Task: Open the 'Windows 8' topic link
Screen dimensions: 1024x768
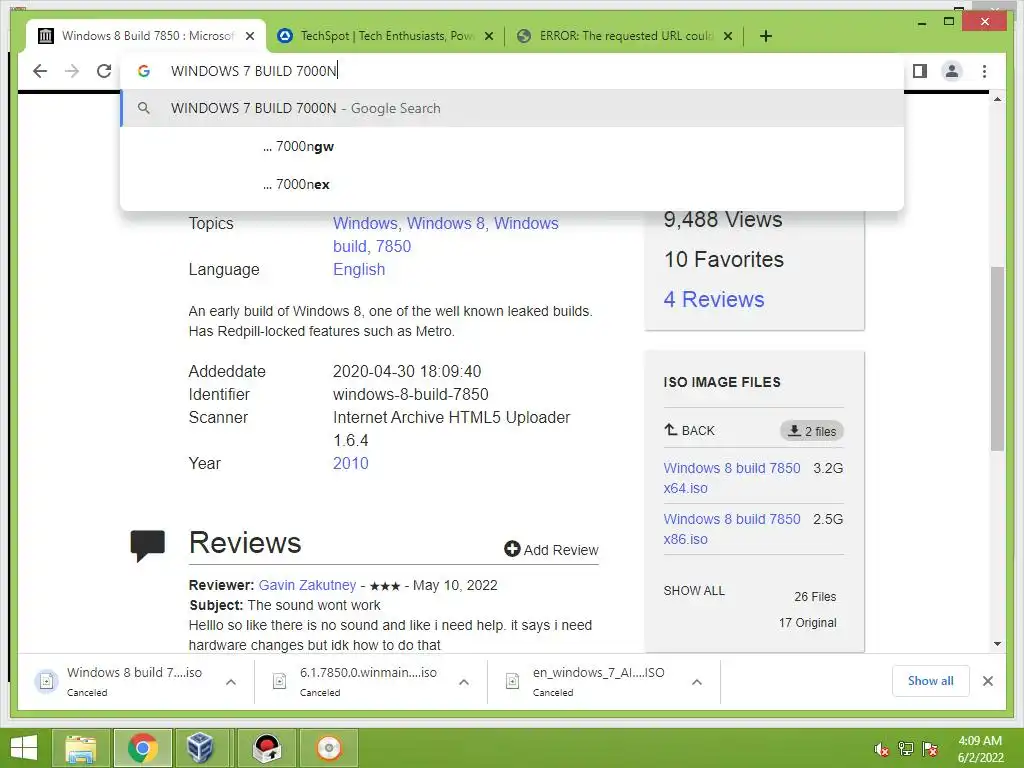Action: 445,223
